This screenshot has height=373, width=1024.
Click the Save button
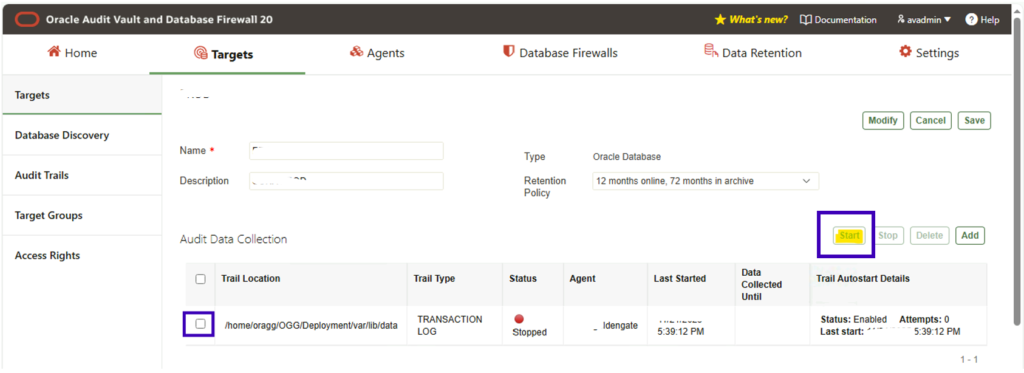[974, 121]
